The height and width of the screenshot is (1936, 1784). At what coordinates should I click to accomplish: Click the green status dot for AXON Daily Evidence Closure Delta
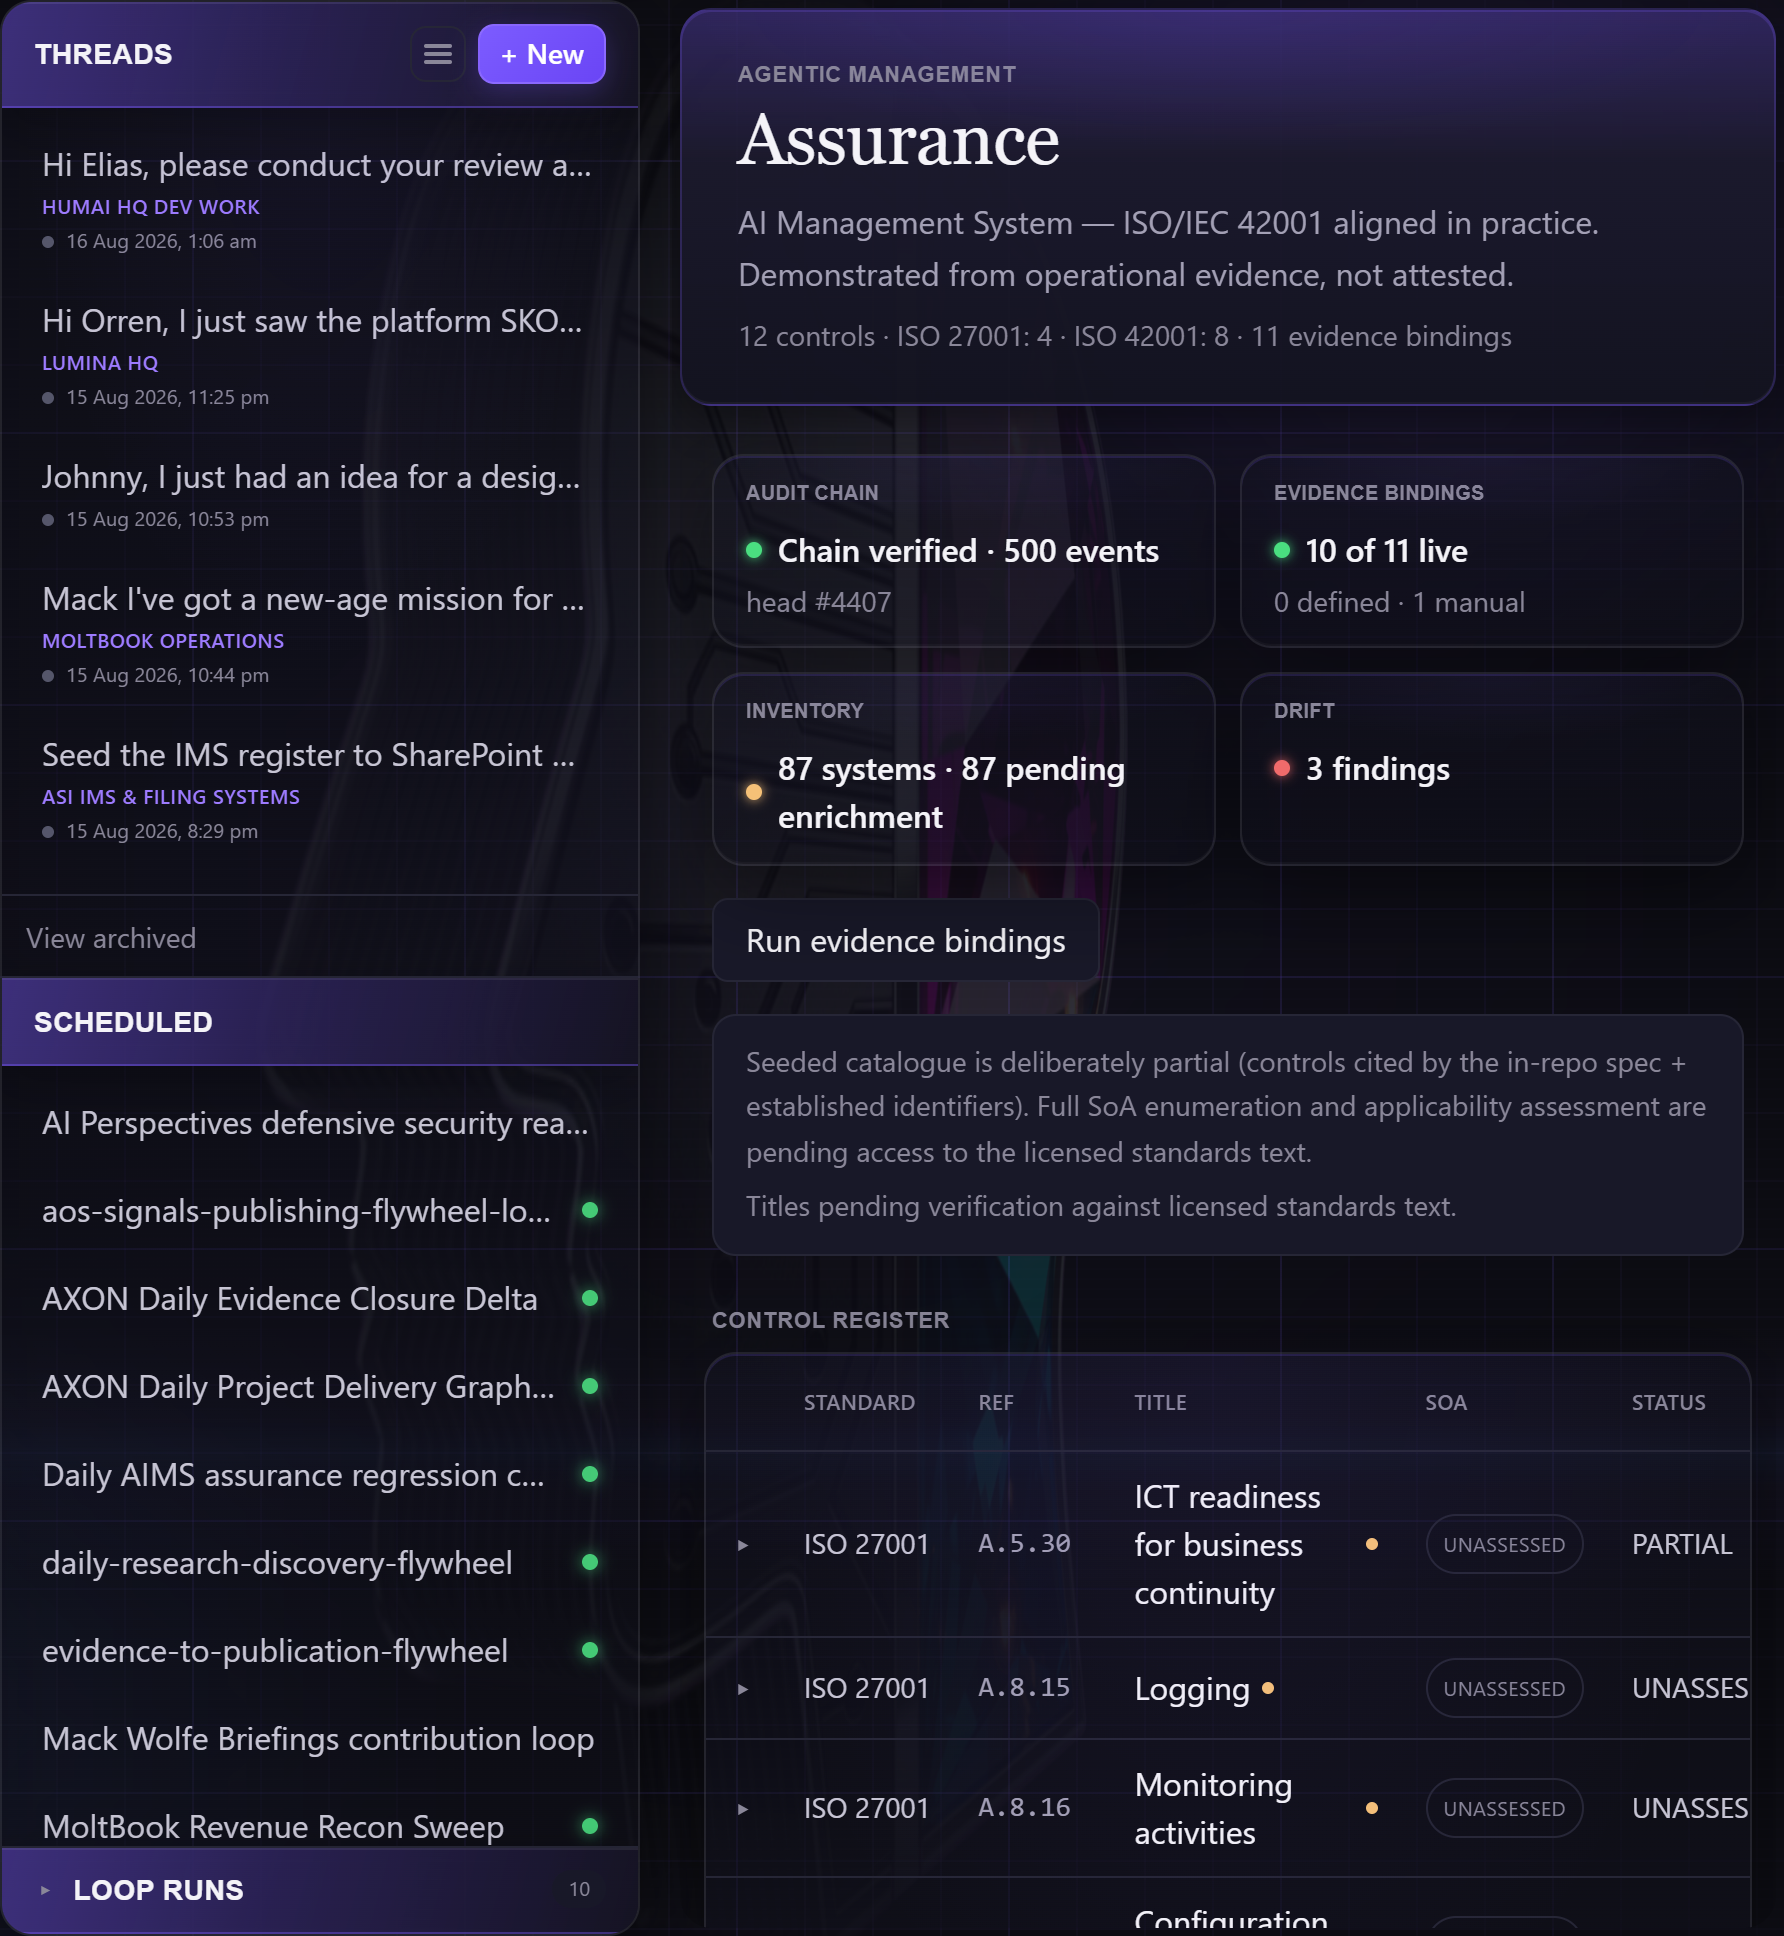click(x=590, y=1298)
